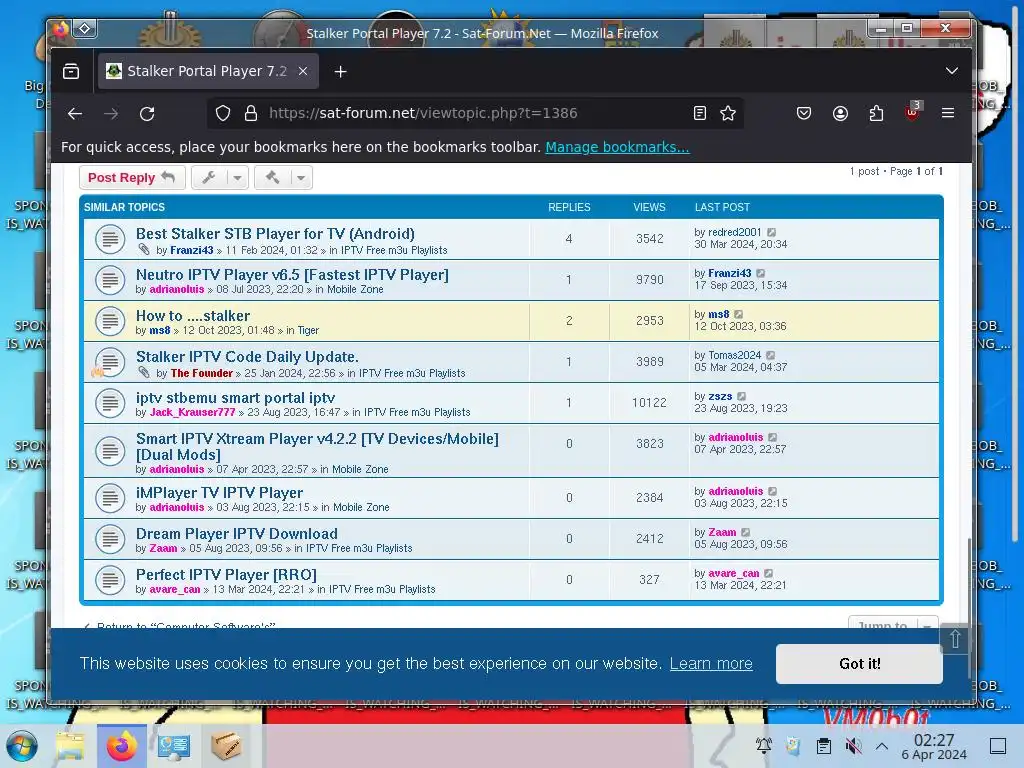
Task: Open topic Smart IPTV Xtream Player v4.2.2
Action: tap(317, 447)
